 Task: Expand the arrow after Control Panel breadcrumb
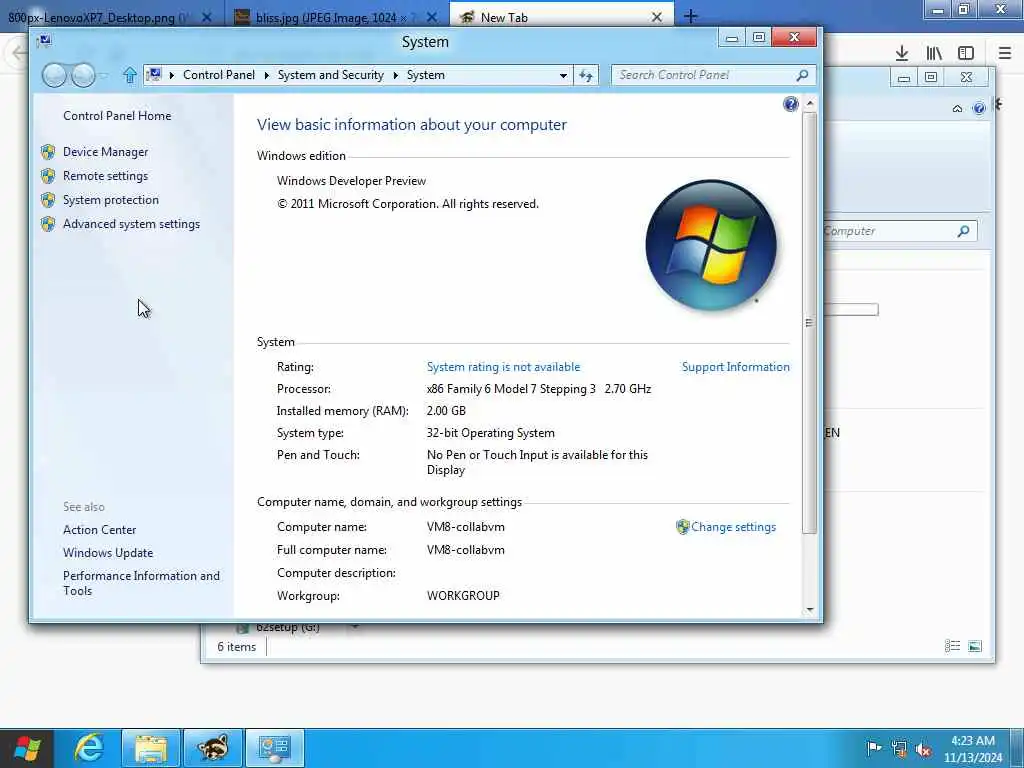click(266, 75)
